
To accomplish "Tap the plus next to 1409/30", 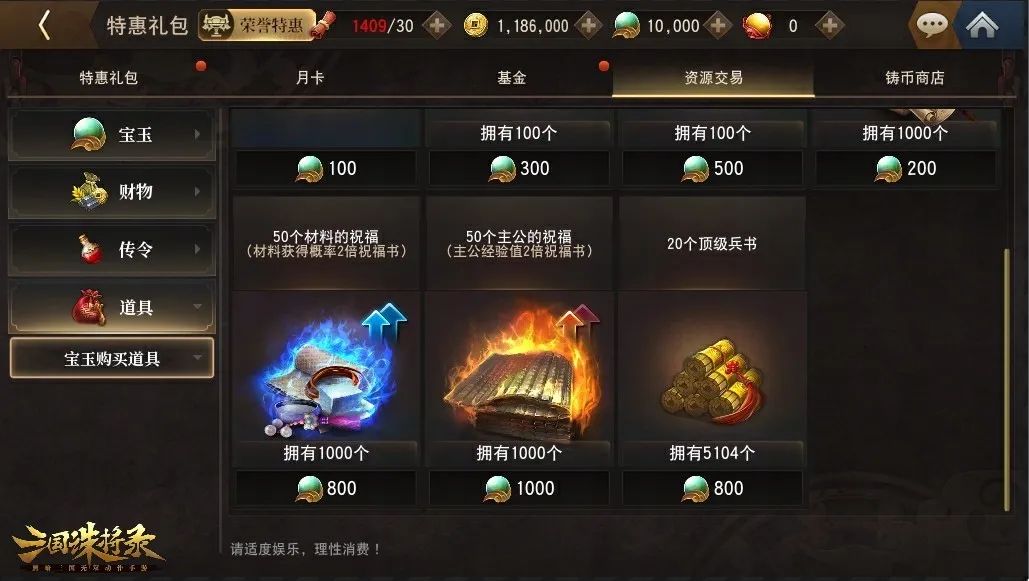I will click(436, 26).
